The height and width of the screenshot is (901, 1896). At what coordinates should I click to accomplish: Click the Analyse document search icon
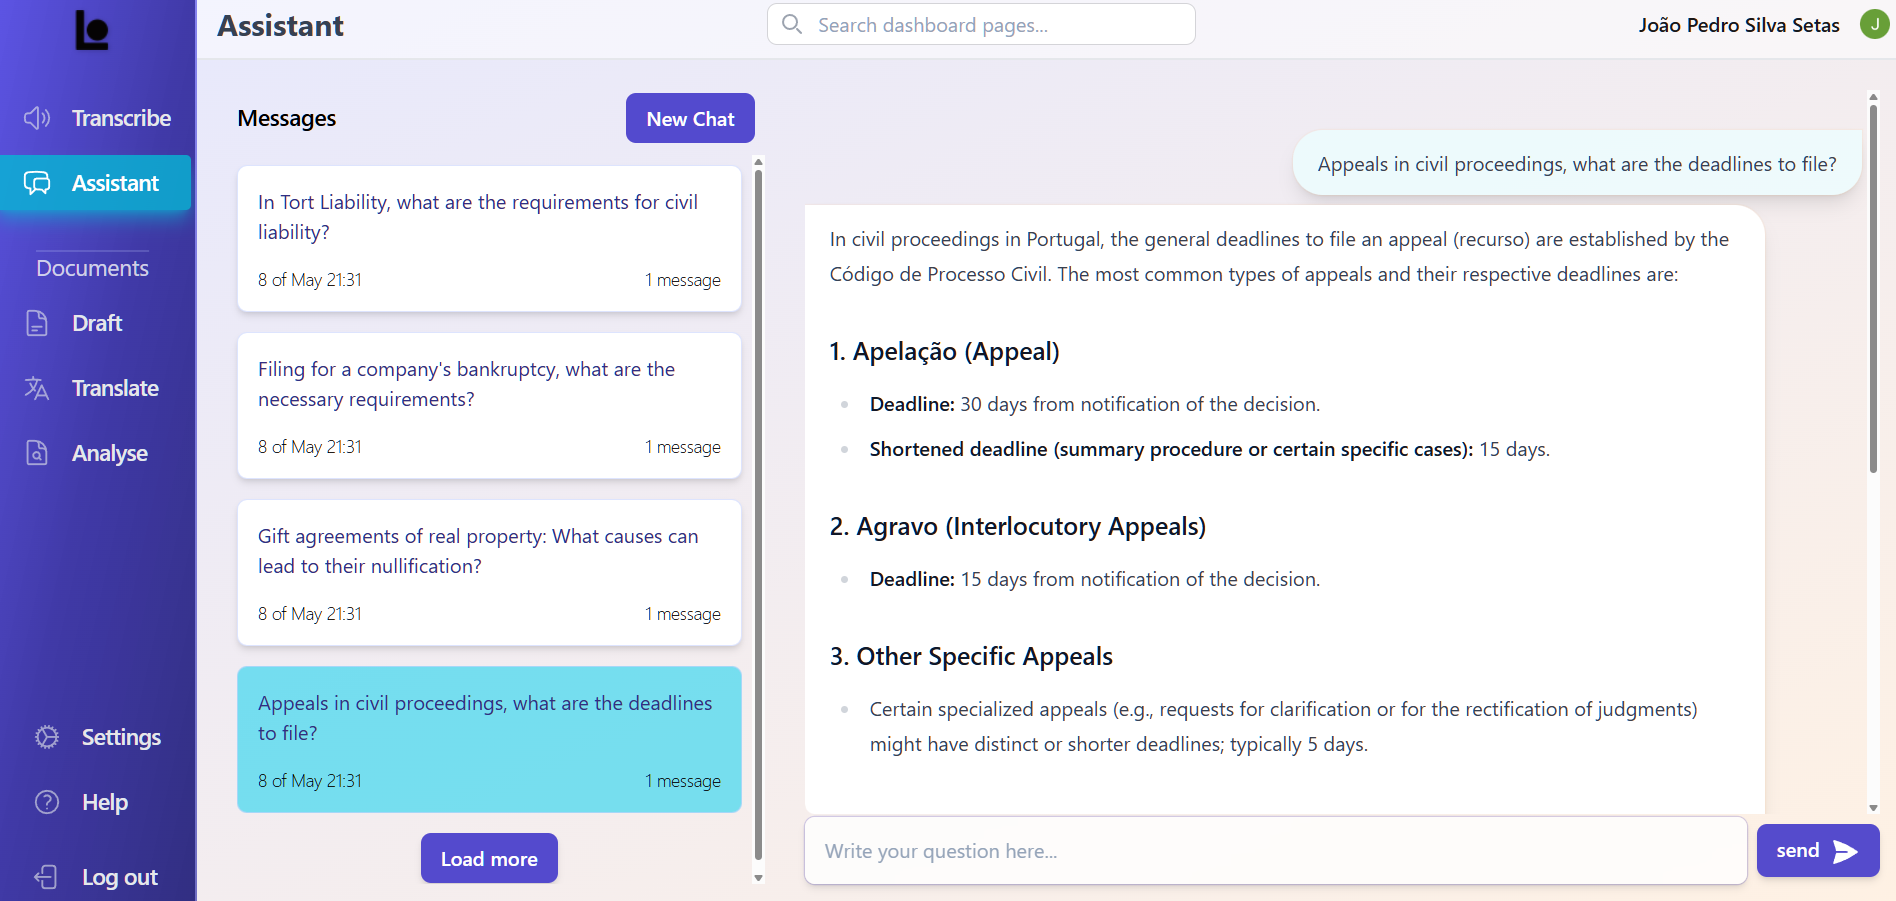pyautogui.click(x=37, y=453)
